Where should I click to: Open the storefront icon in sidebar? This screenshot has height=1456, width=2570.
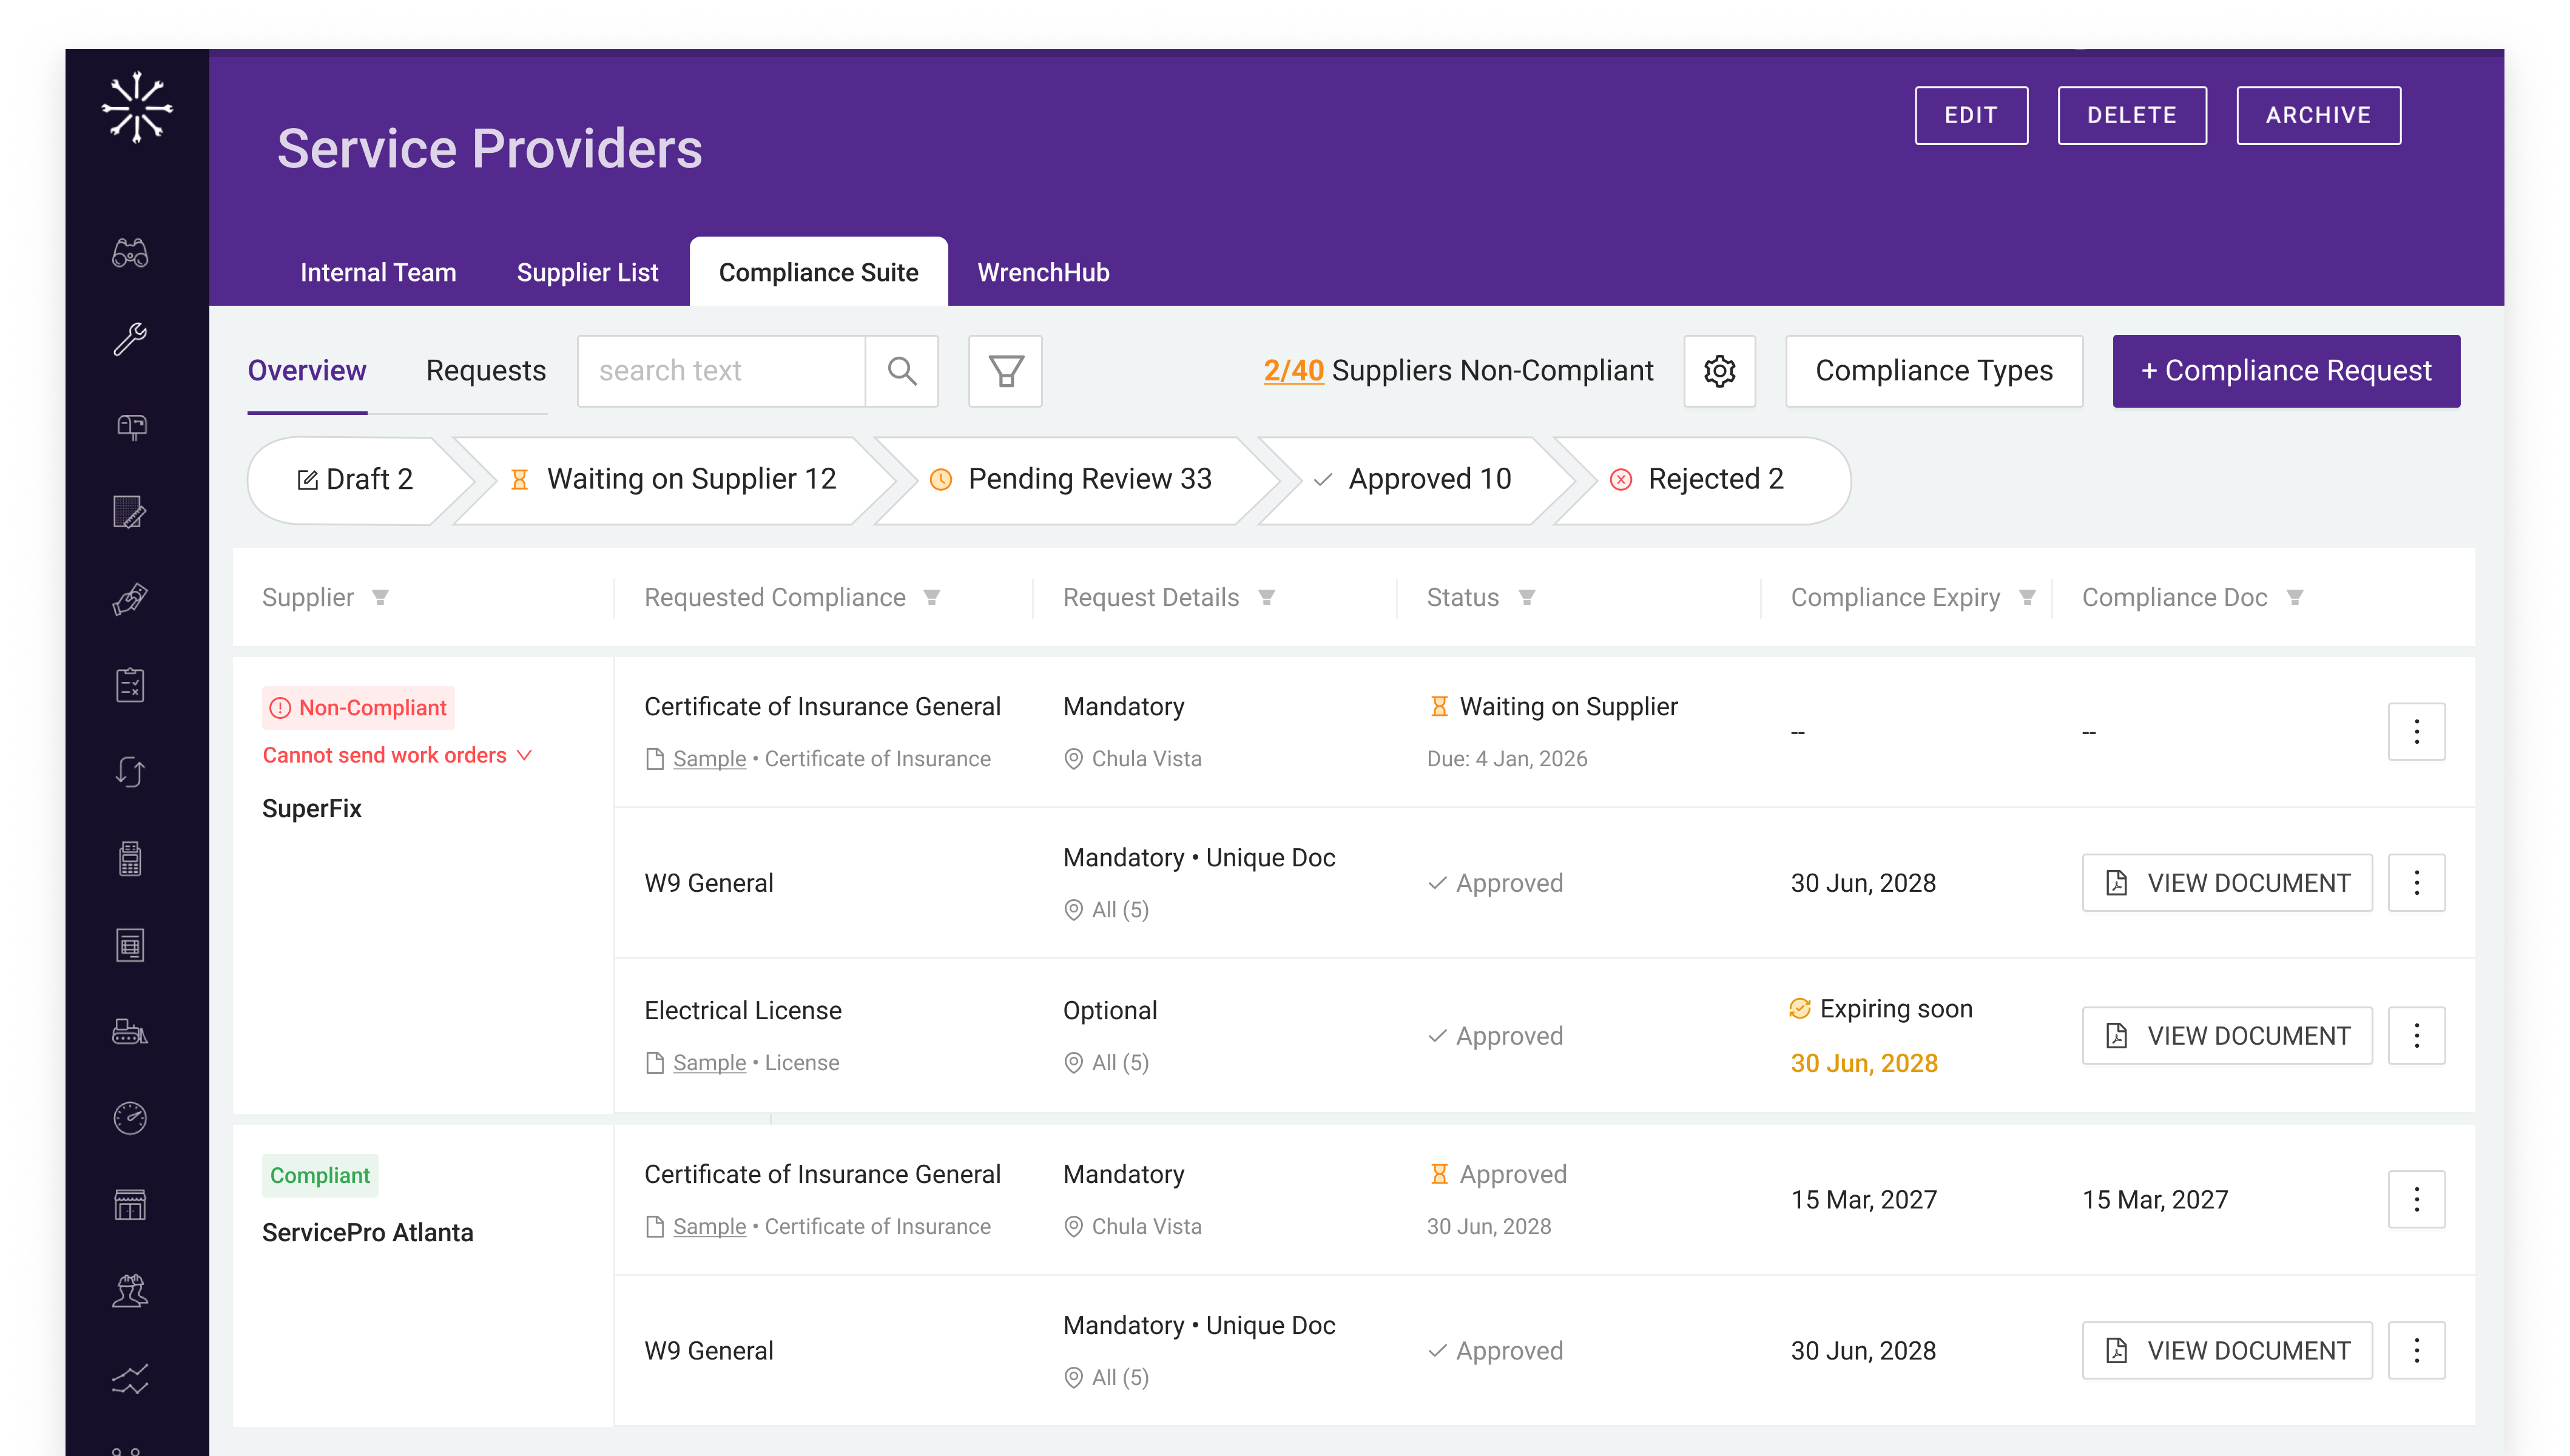[130, 1205]
